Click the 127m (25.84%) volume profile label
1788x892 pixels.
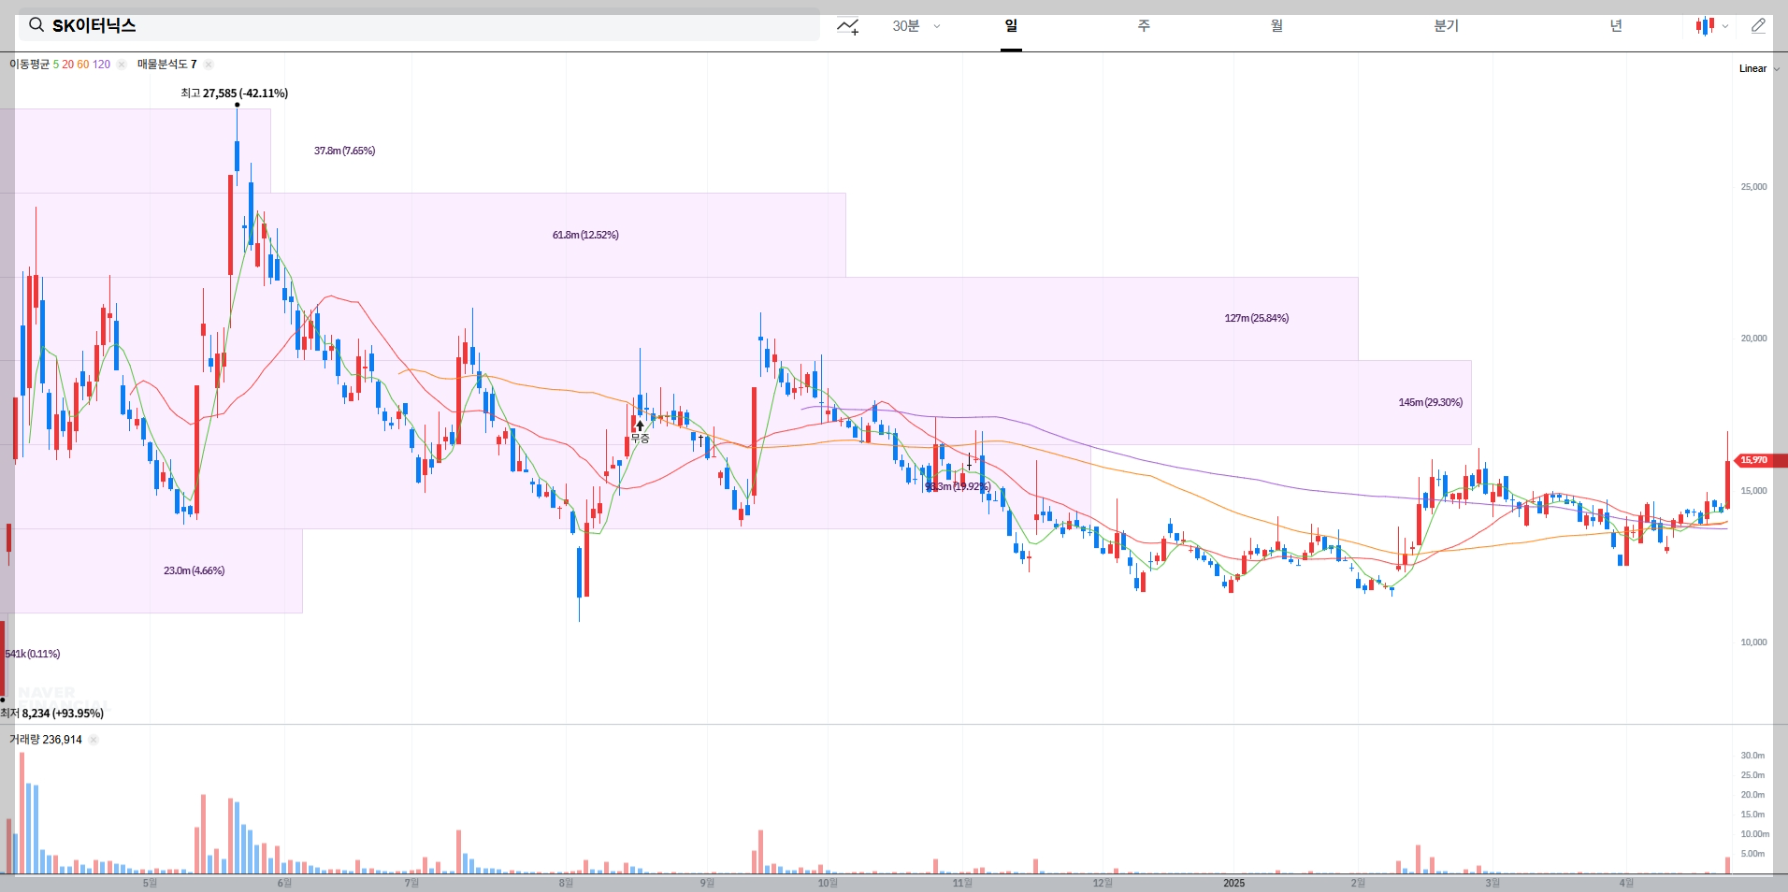(x=1257, y=318)
